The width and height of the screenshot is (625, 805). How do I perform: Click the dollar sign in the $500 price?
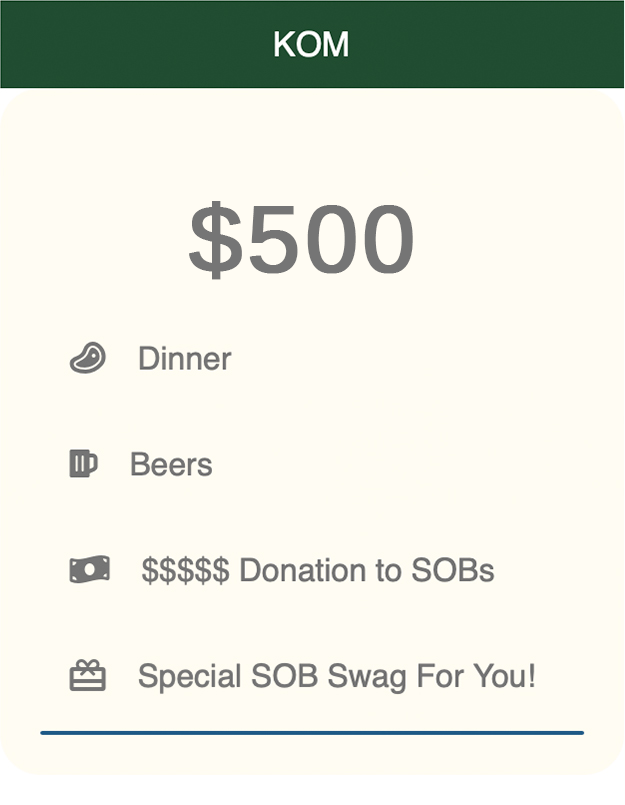click(215, 240)
